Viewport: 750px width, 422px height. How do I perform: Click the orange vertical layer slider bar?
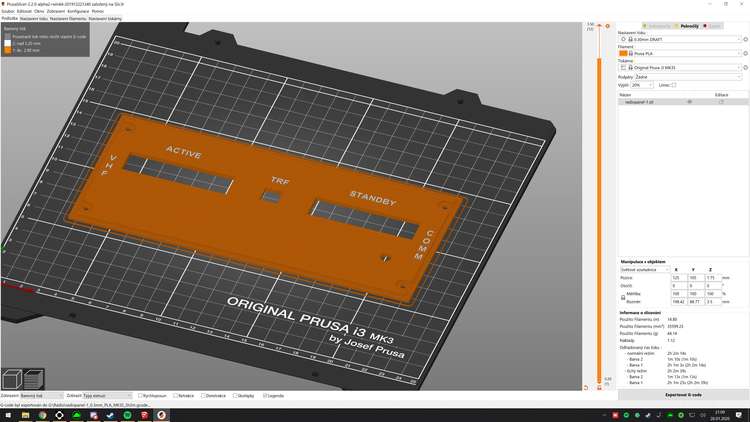pos(599,220)
